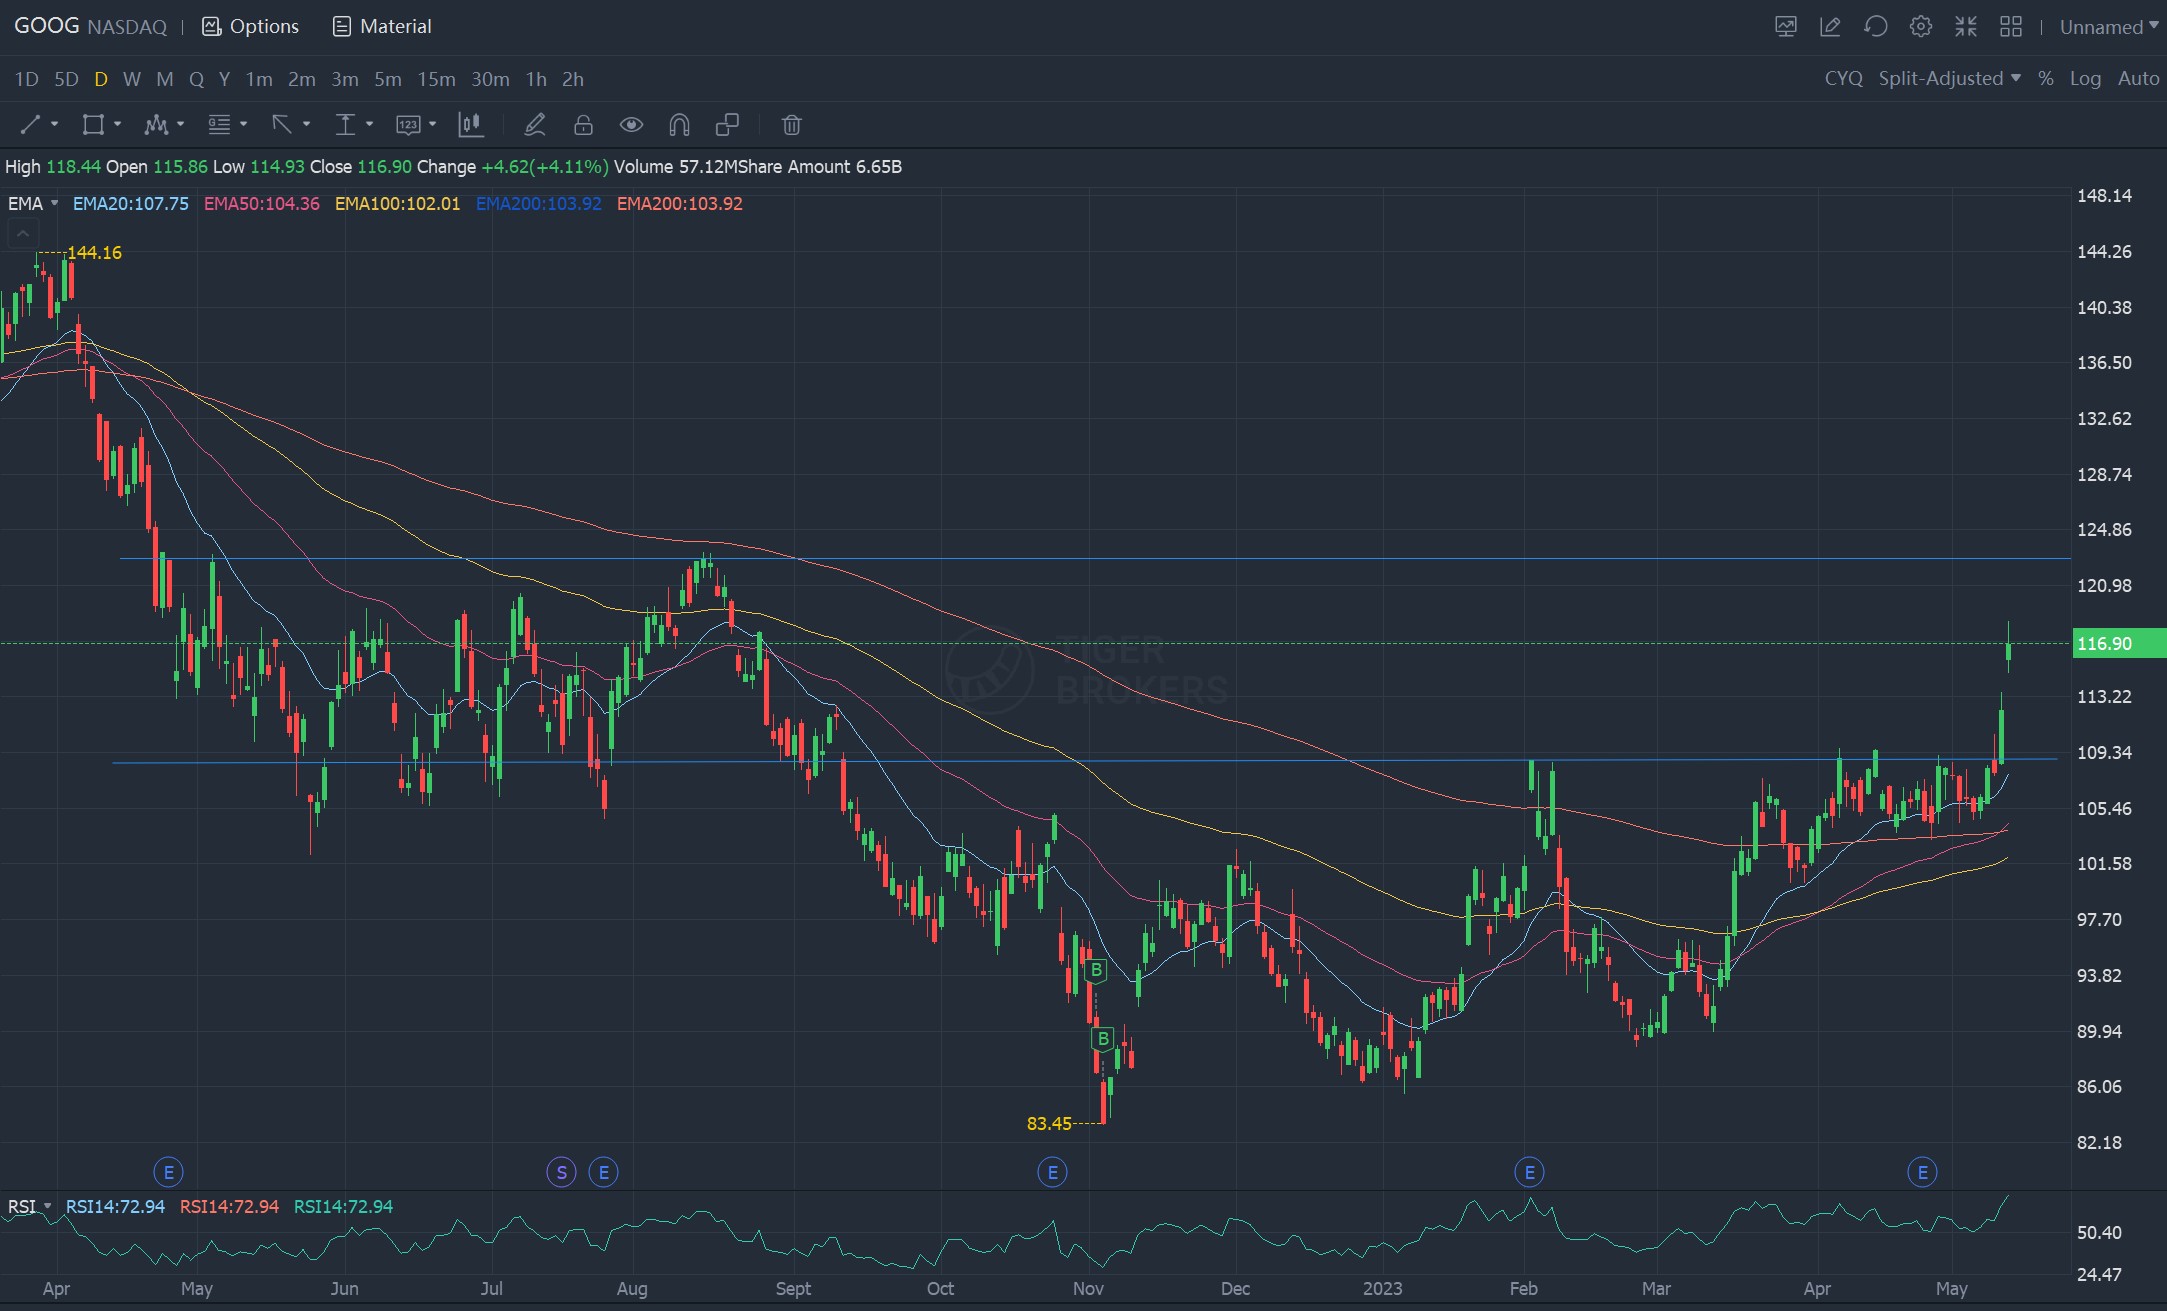Toggle the magnet snap mode
Screen dimensions: 2167x1311
tap(679, 125)
